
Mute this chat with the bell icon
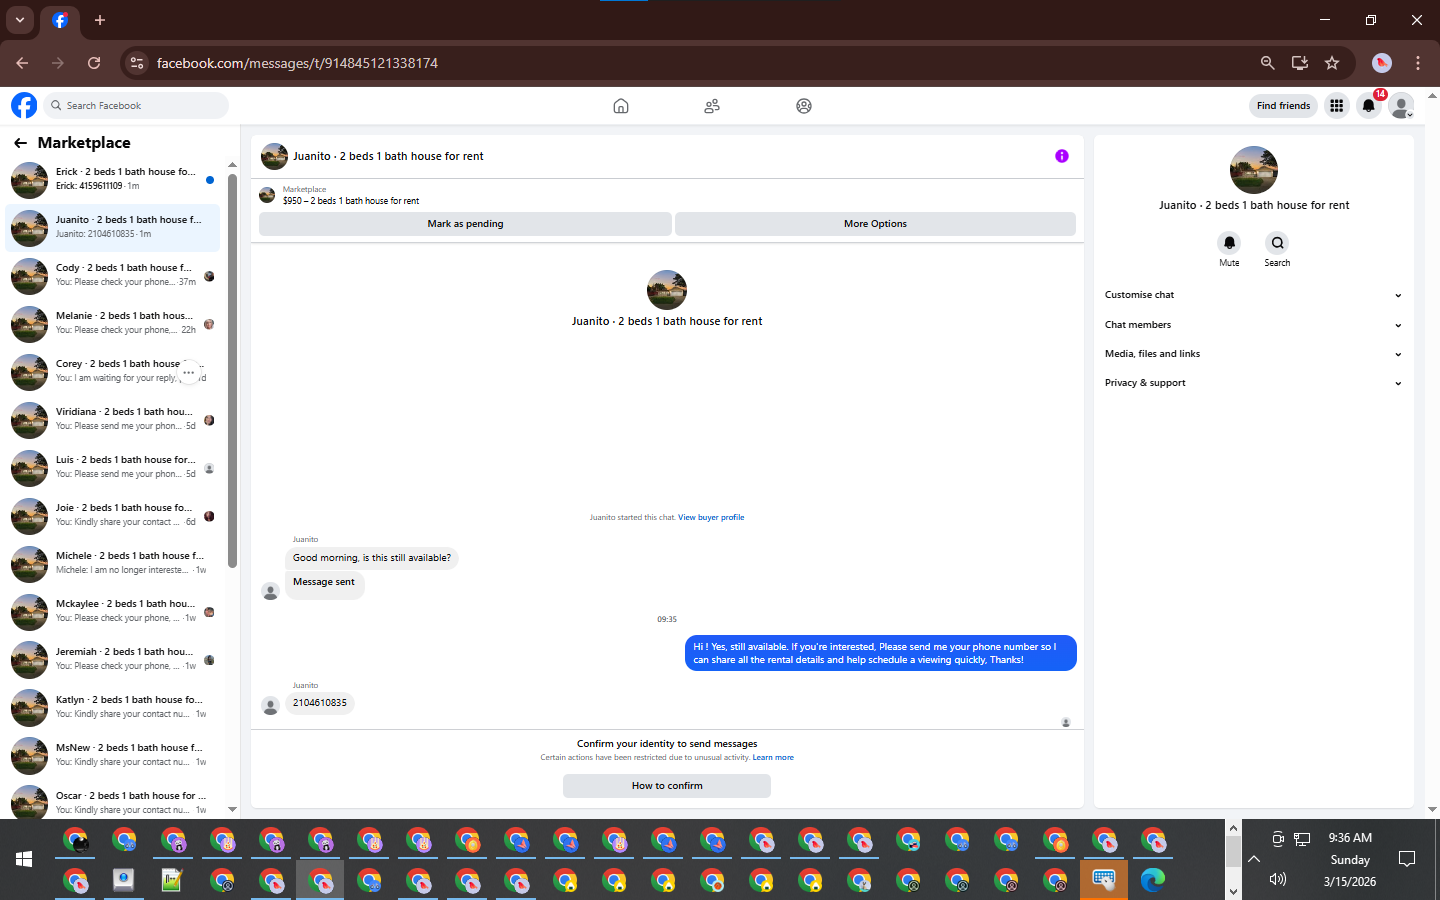1229,243
